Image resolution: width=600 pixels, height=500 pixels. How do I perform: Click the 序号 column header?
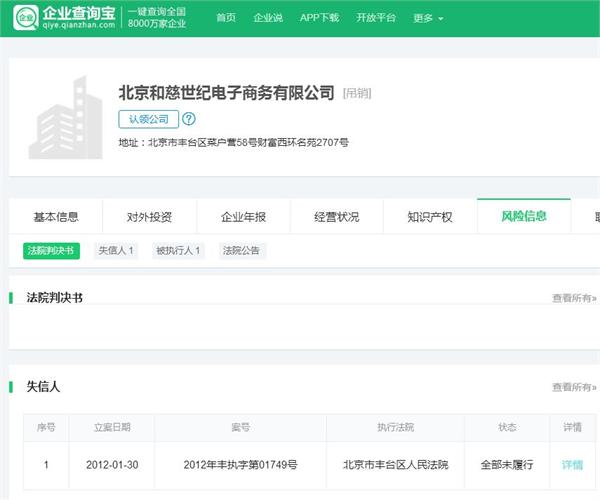point(46,427)
